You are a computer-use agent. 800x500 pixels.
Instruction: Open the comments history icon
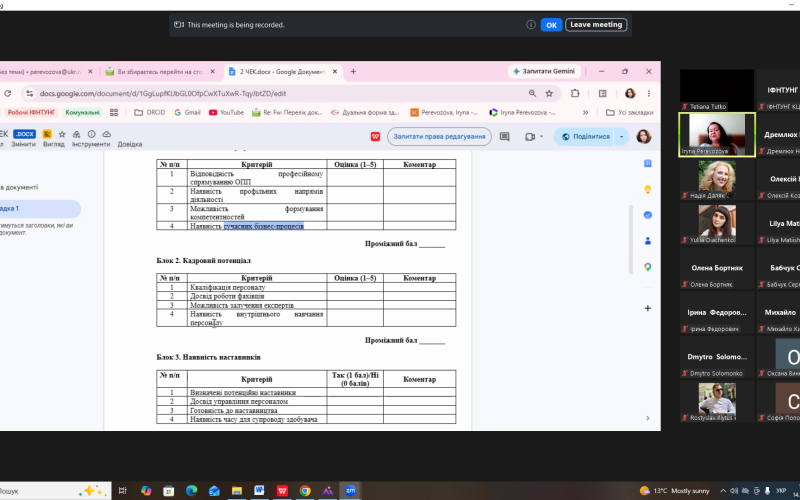click(x=505, y=137)
